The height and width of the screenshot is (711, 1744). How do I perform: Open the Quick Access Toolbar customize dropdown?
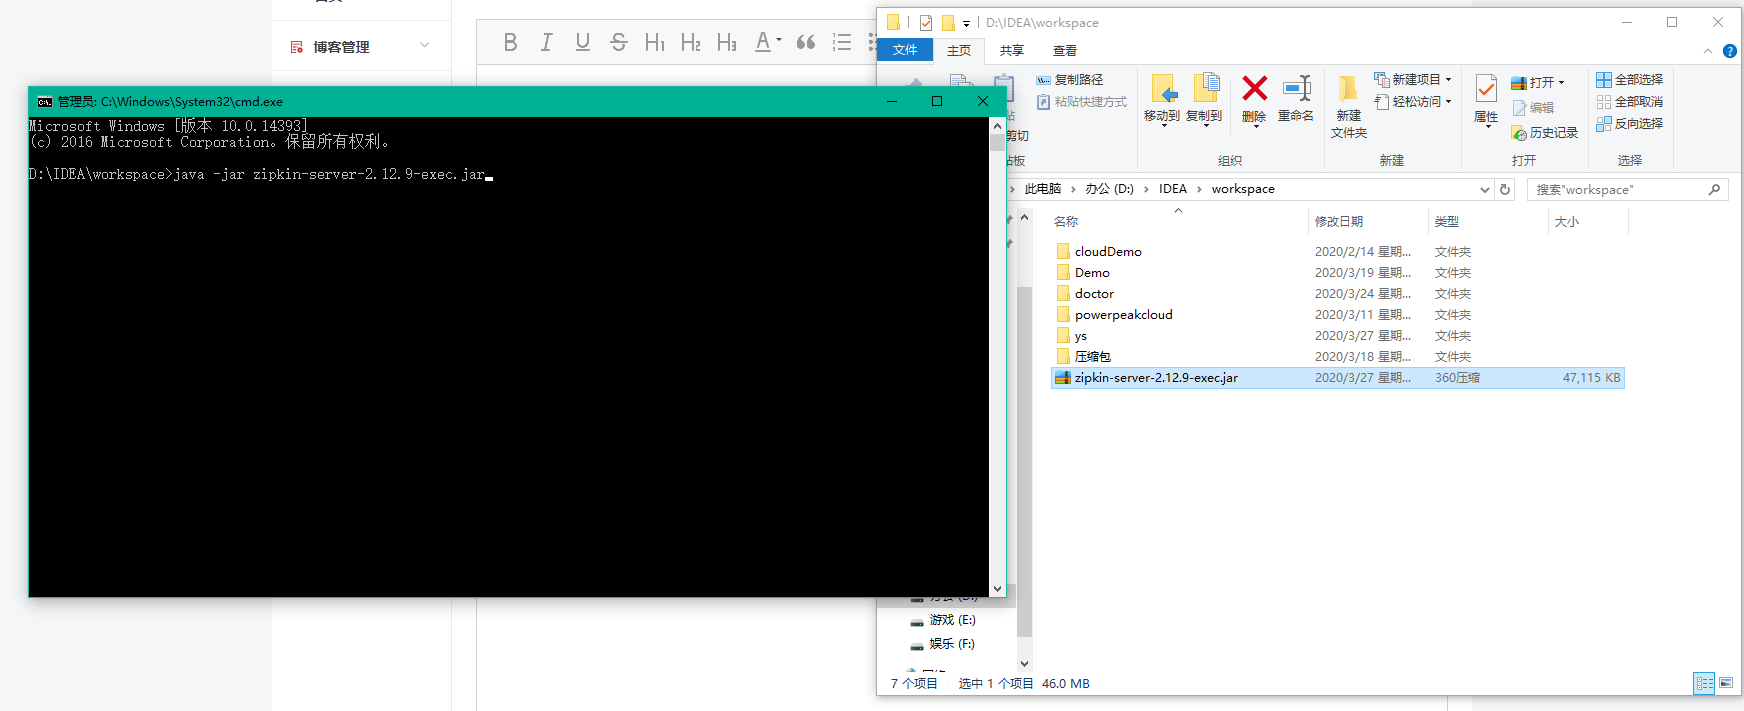966,23
